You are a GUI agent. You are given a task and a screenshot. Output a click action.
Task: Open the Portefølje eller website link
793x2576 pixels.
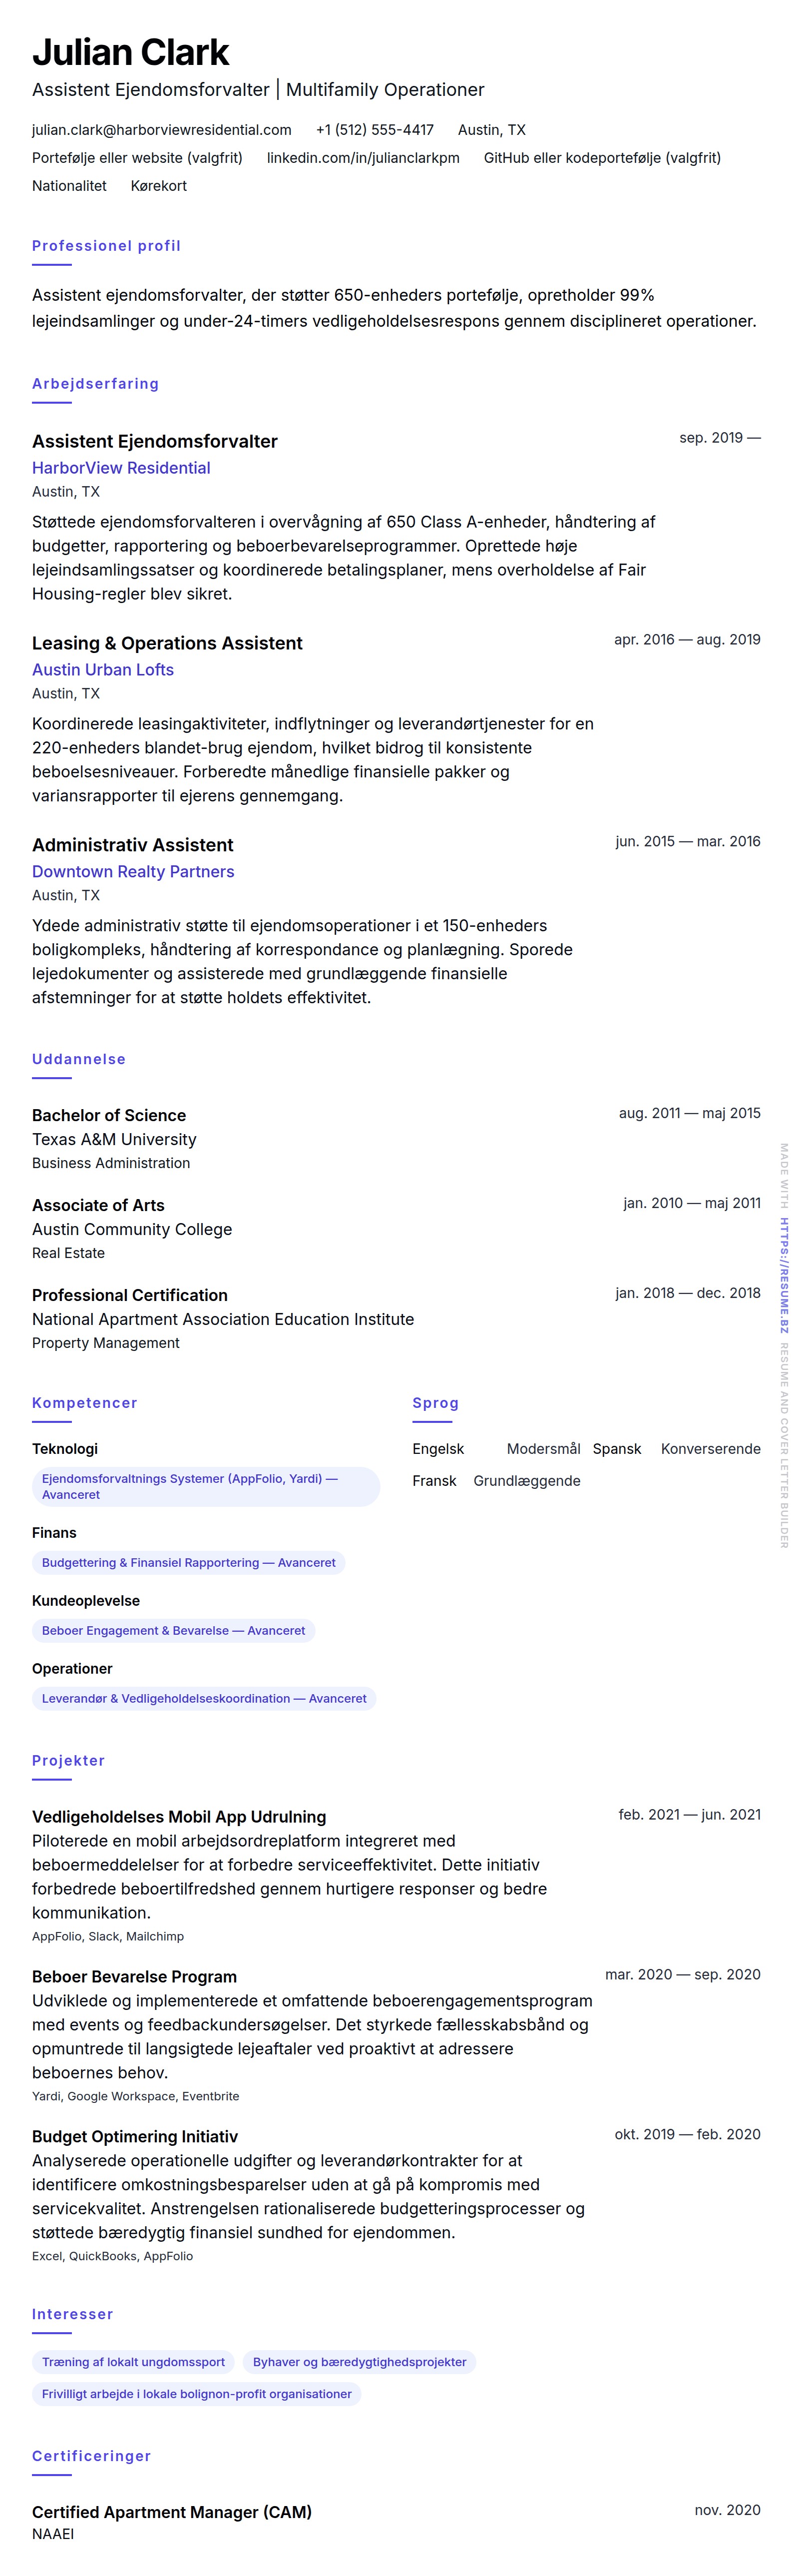(137, 158)
